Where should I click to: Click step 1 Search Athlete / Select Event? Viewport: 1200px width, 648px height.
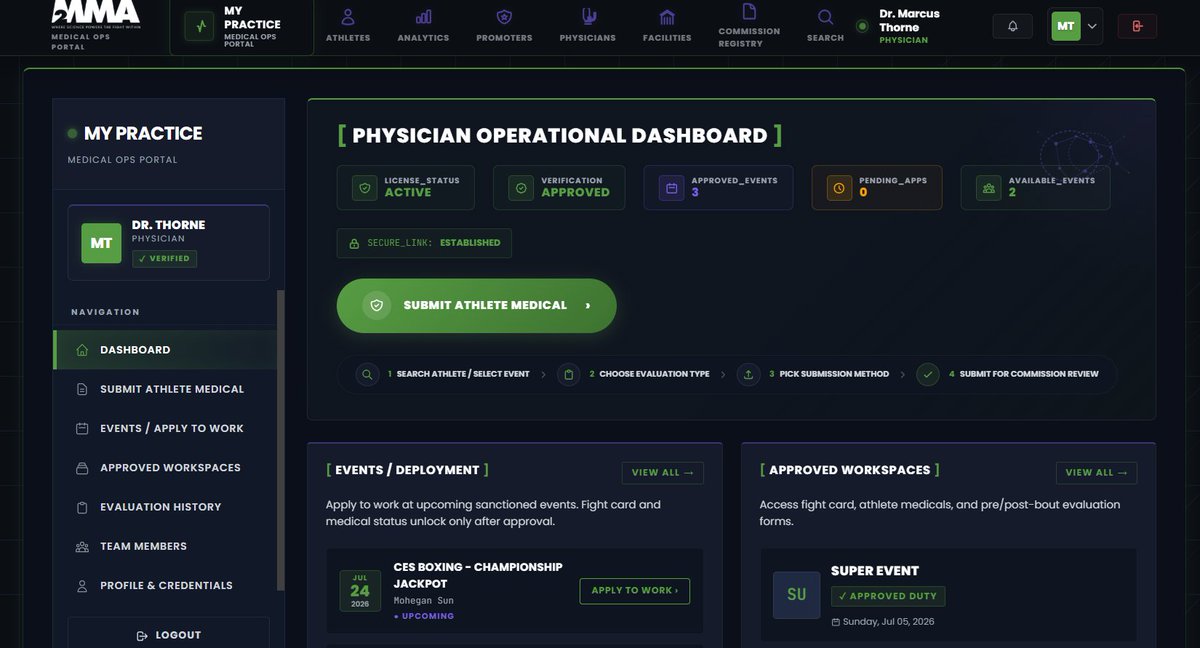point(444,374)
